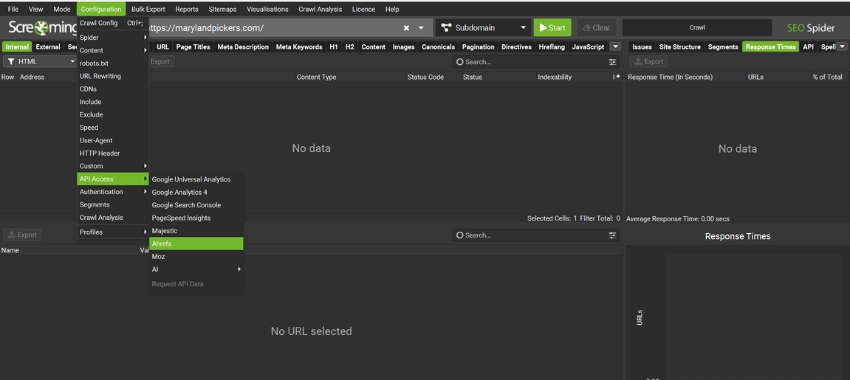Show more main tabs via the overflow arrow

click(x=615, y=47)
